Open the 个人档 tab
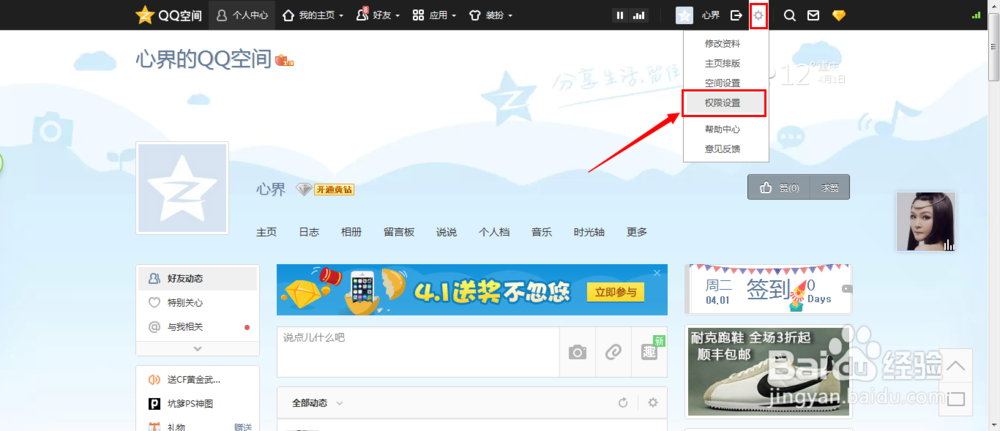This screenshot has height=431, width=1000. click(494, 232)
